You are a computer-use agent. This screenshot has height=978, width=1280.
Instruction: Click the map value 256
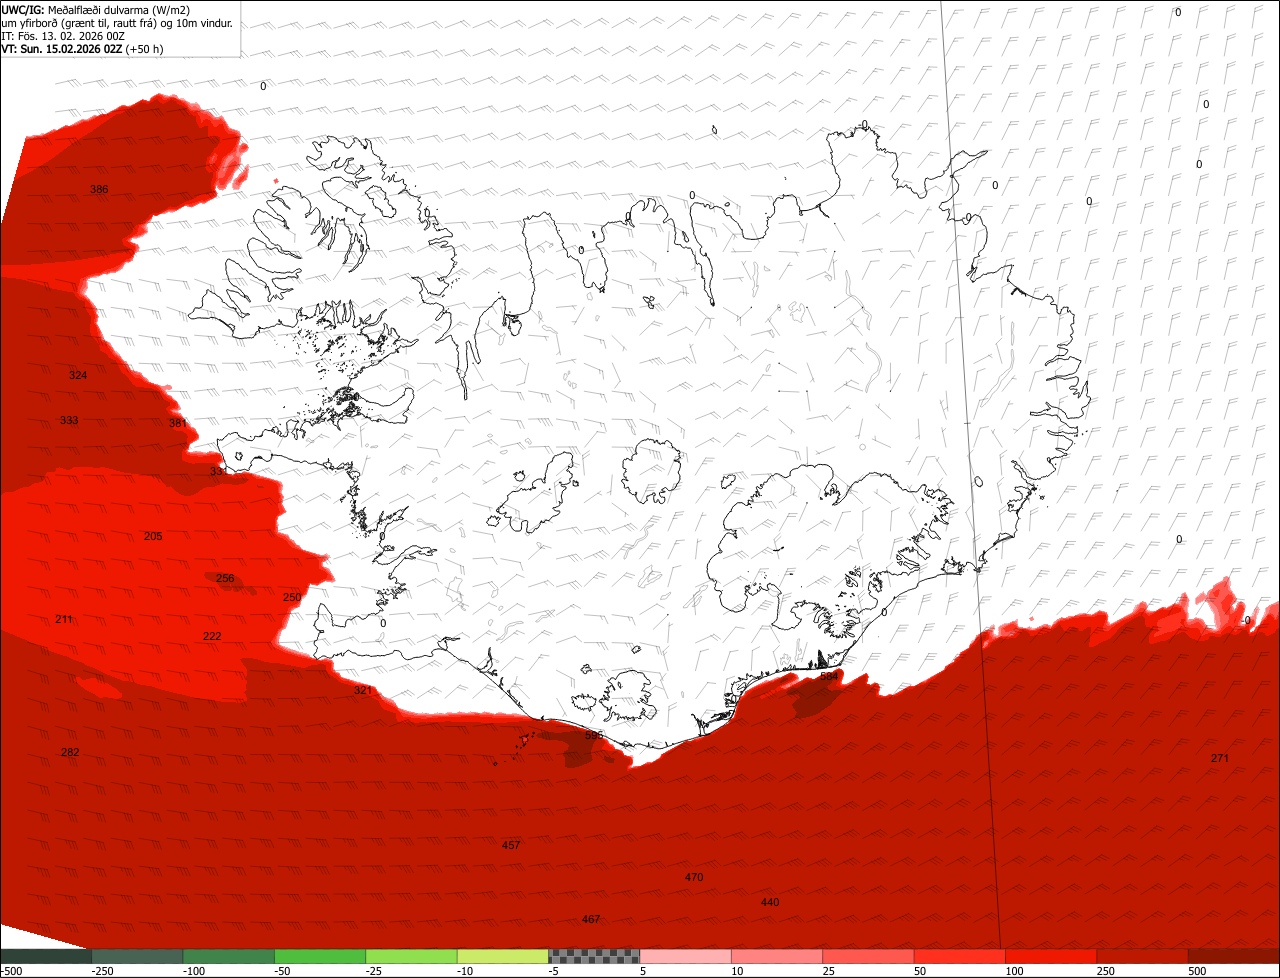point(225,578)
